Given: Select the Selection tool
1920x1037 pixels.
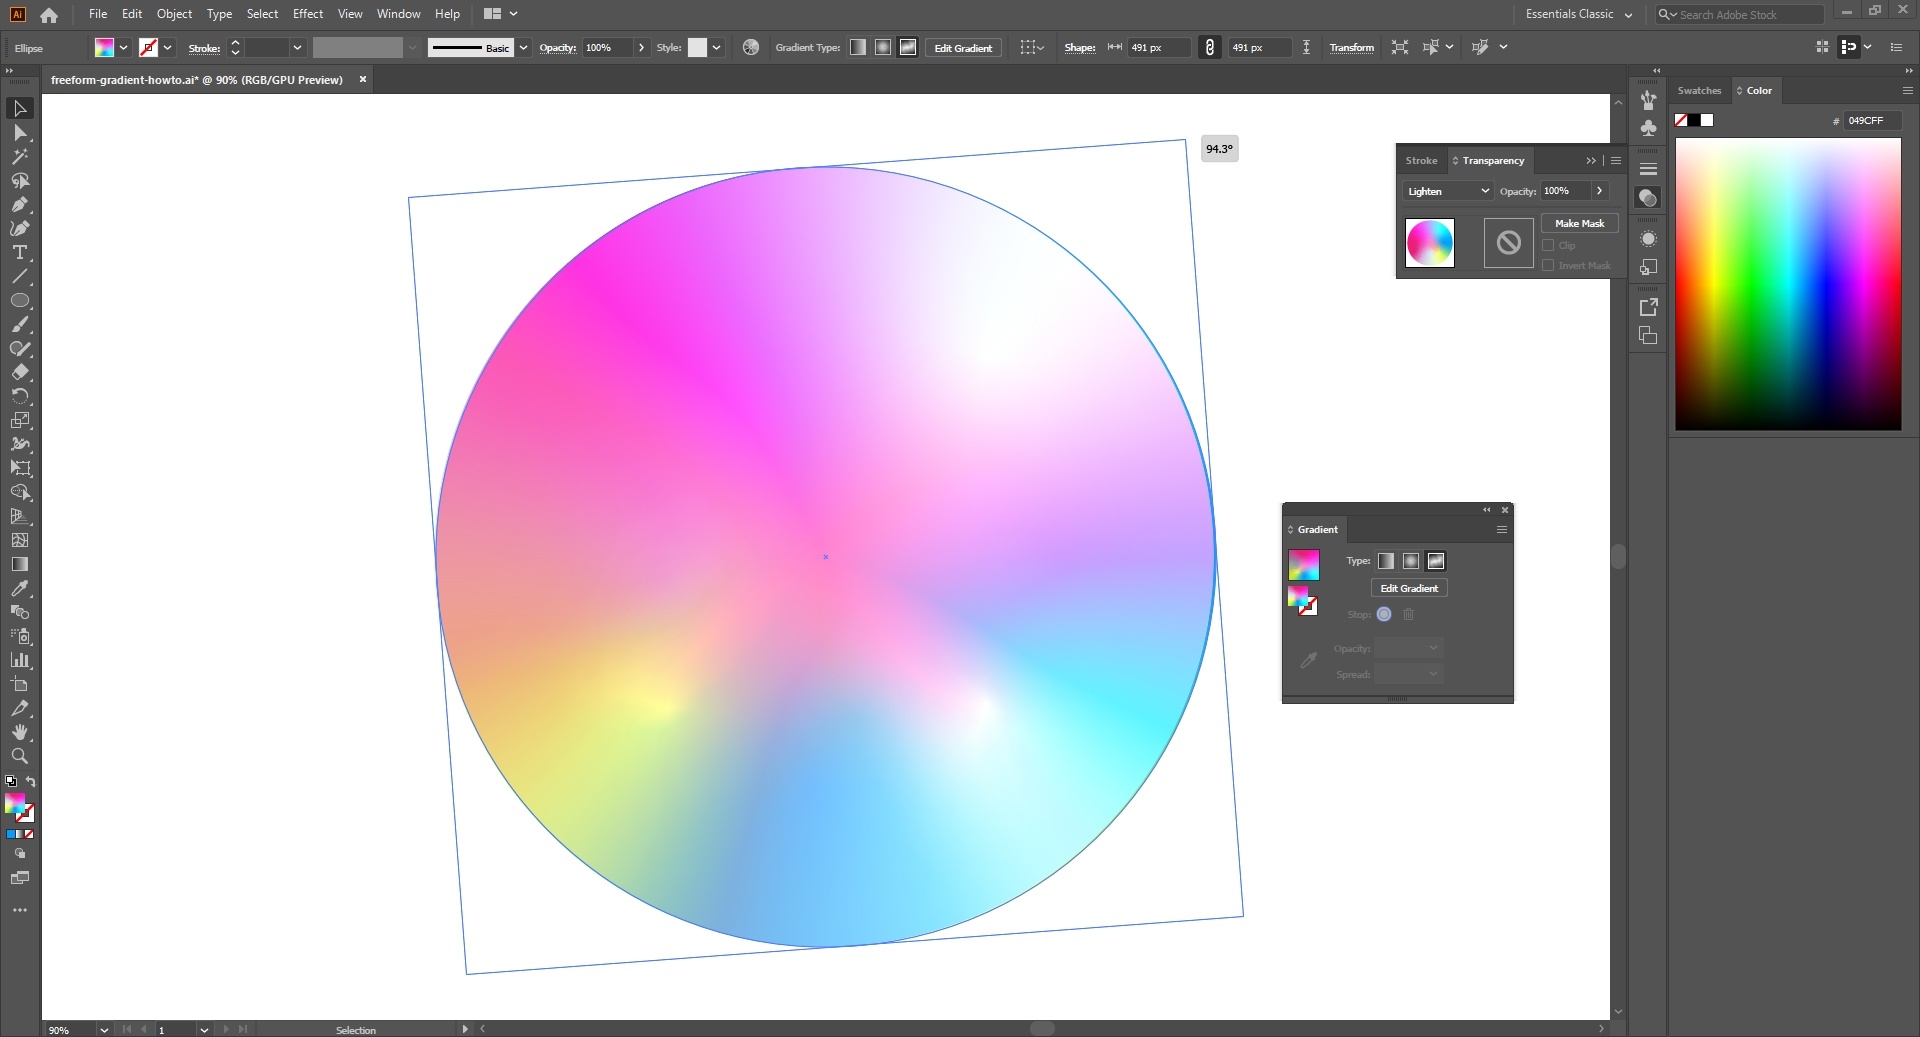Looking at the screenshot, I should pyautogui.click(x=19, y=108).
